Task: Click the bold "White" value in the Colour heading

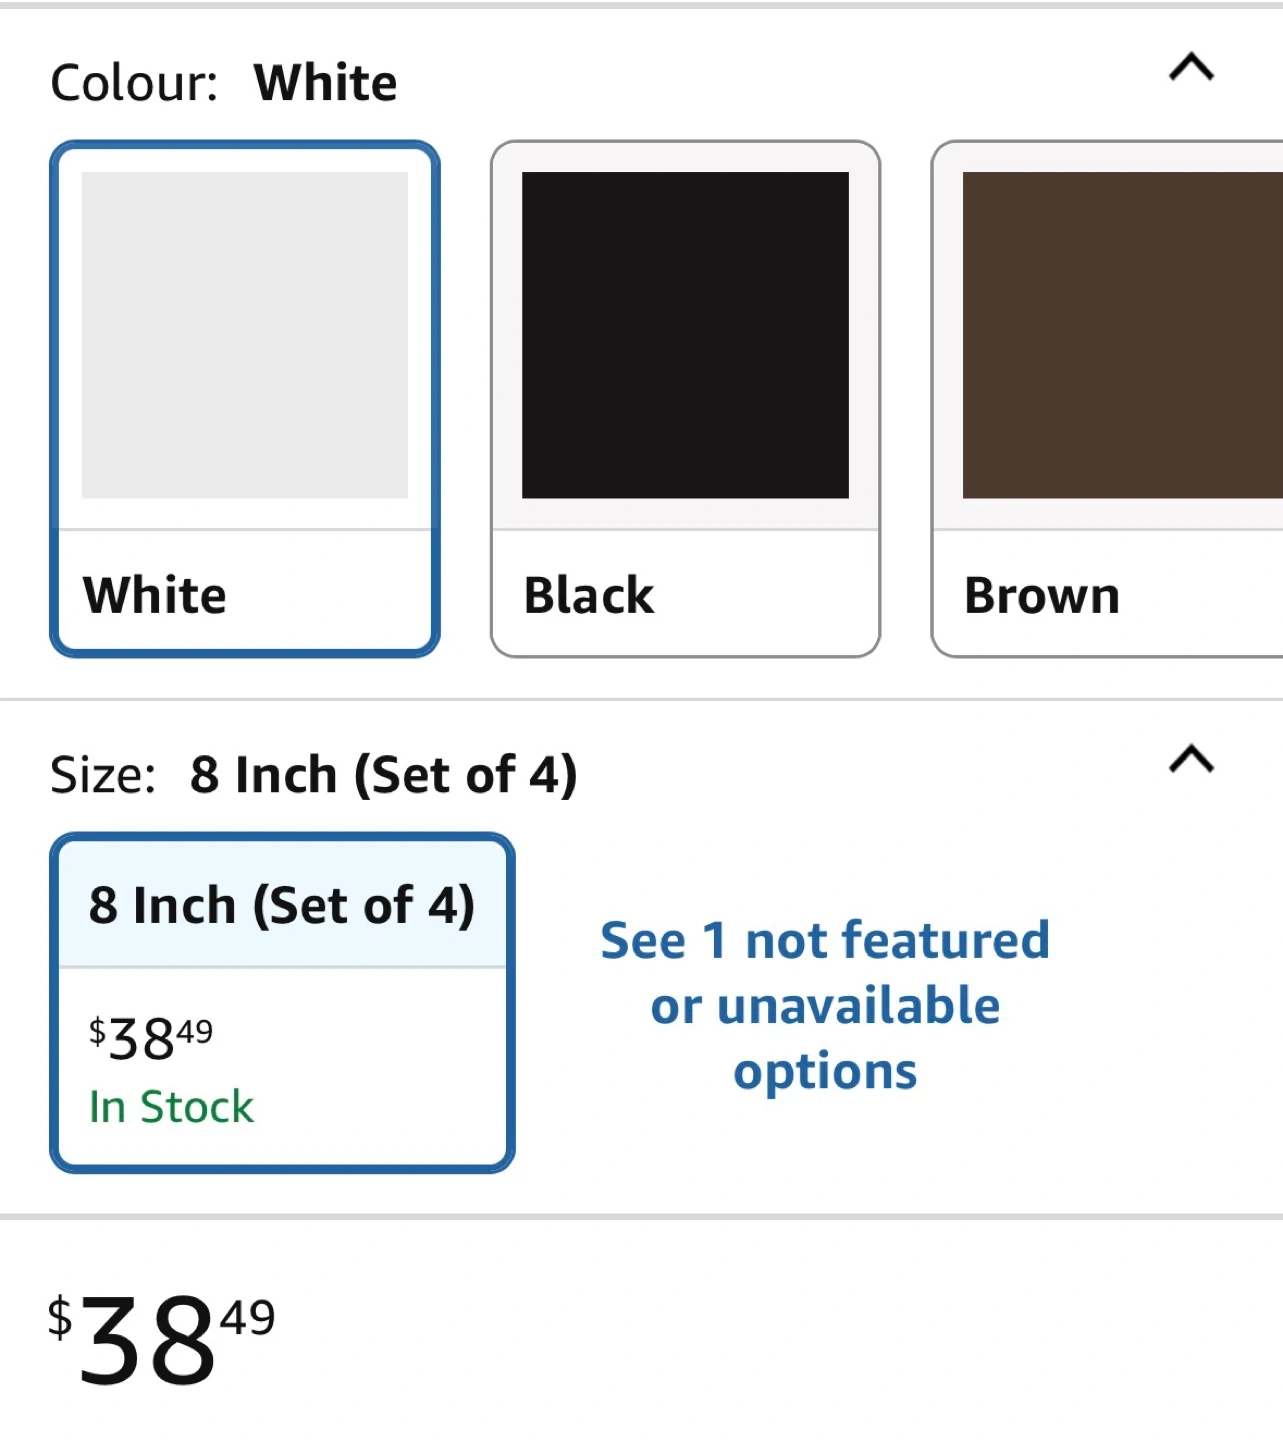Action: coord(325,83)
